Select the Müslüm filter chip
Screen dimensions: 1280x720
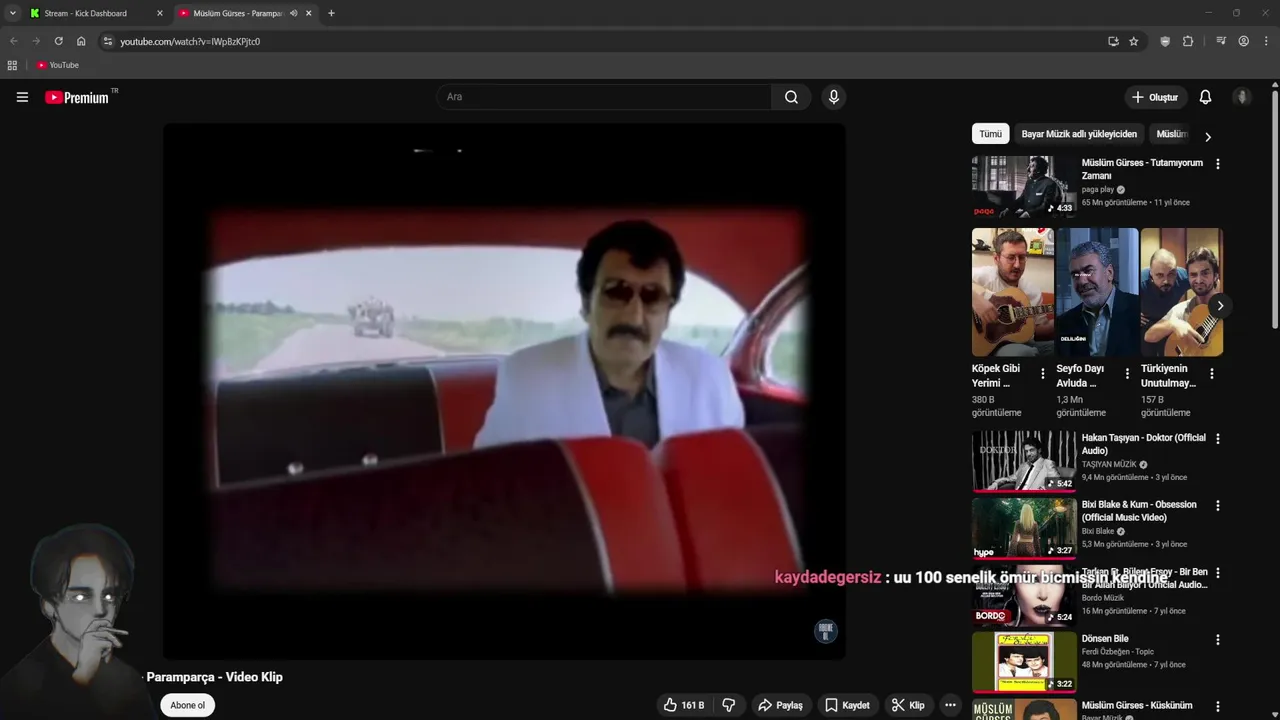1171,134
